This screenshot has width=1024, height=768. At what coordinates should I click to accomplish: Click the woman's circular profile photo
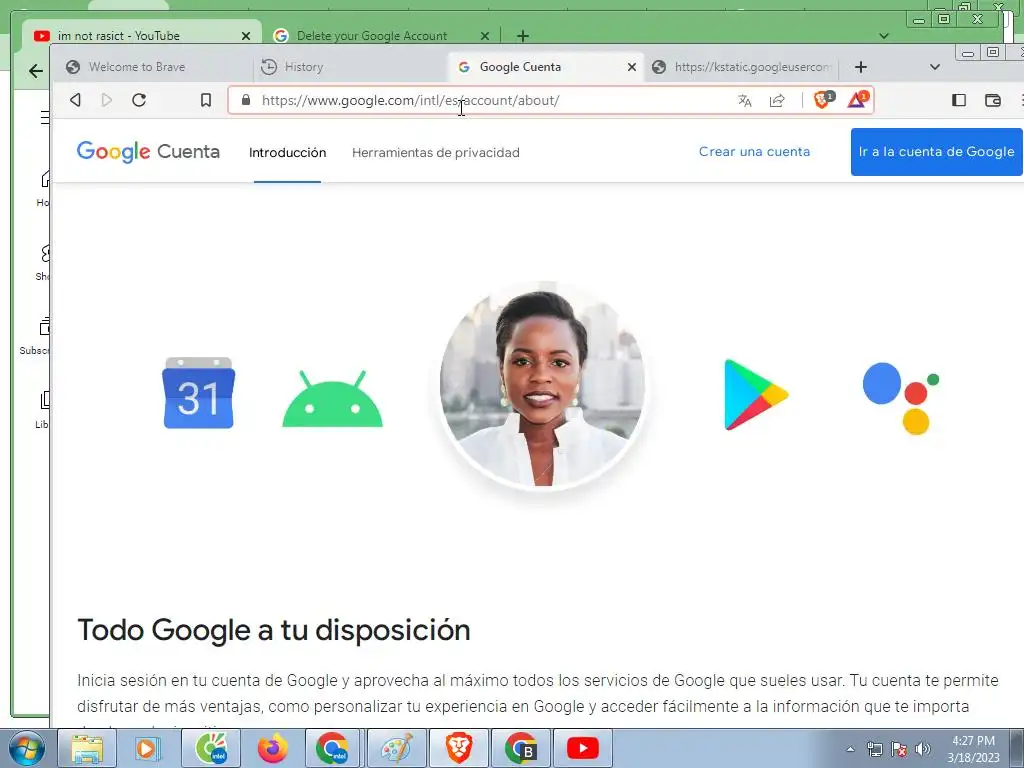[542, 385]
